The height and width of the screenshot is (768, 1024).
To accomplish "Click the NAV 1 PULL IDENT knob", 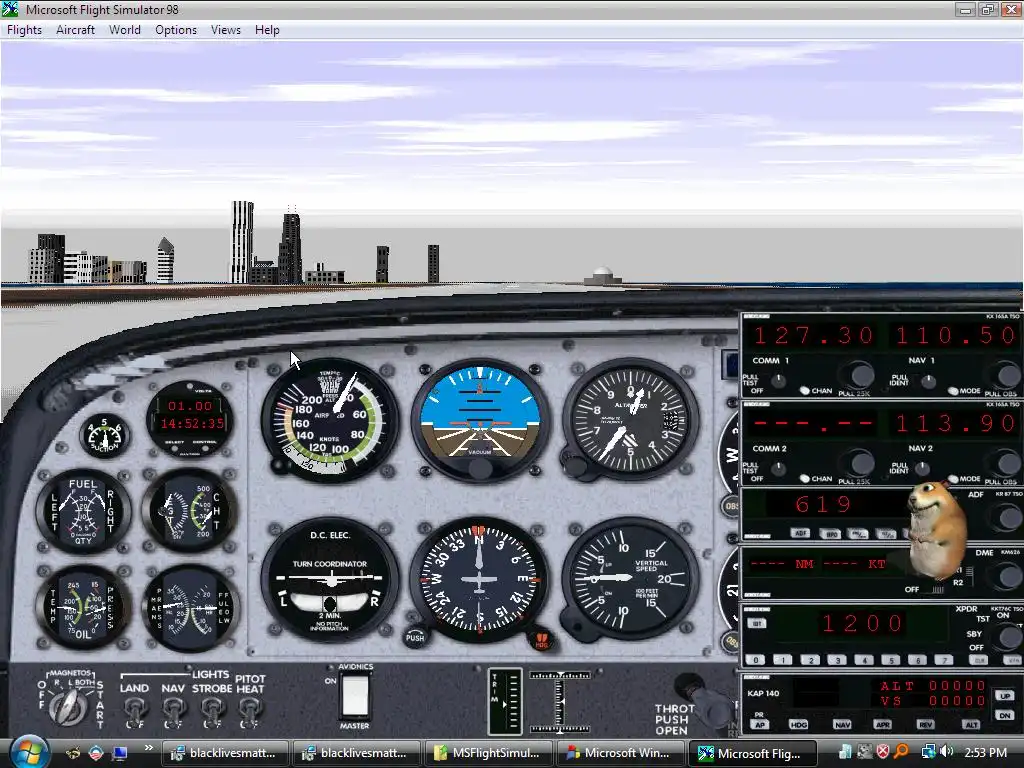I will [x=928, y=381].
